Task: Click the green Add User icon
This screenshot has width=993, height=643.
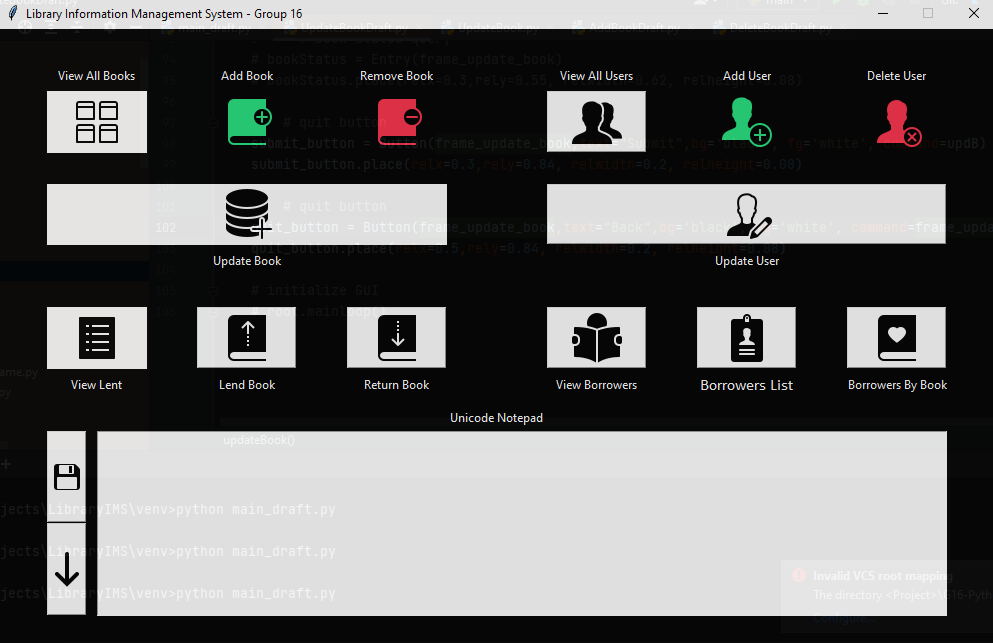Action: coord(747,122)
